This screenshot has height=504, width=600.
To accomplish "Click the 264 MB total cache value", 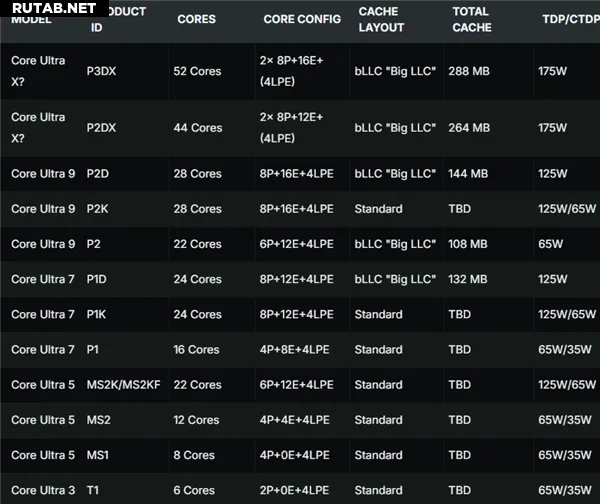I will point(470,128).
